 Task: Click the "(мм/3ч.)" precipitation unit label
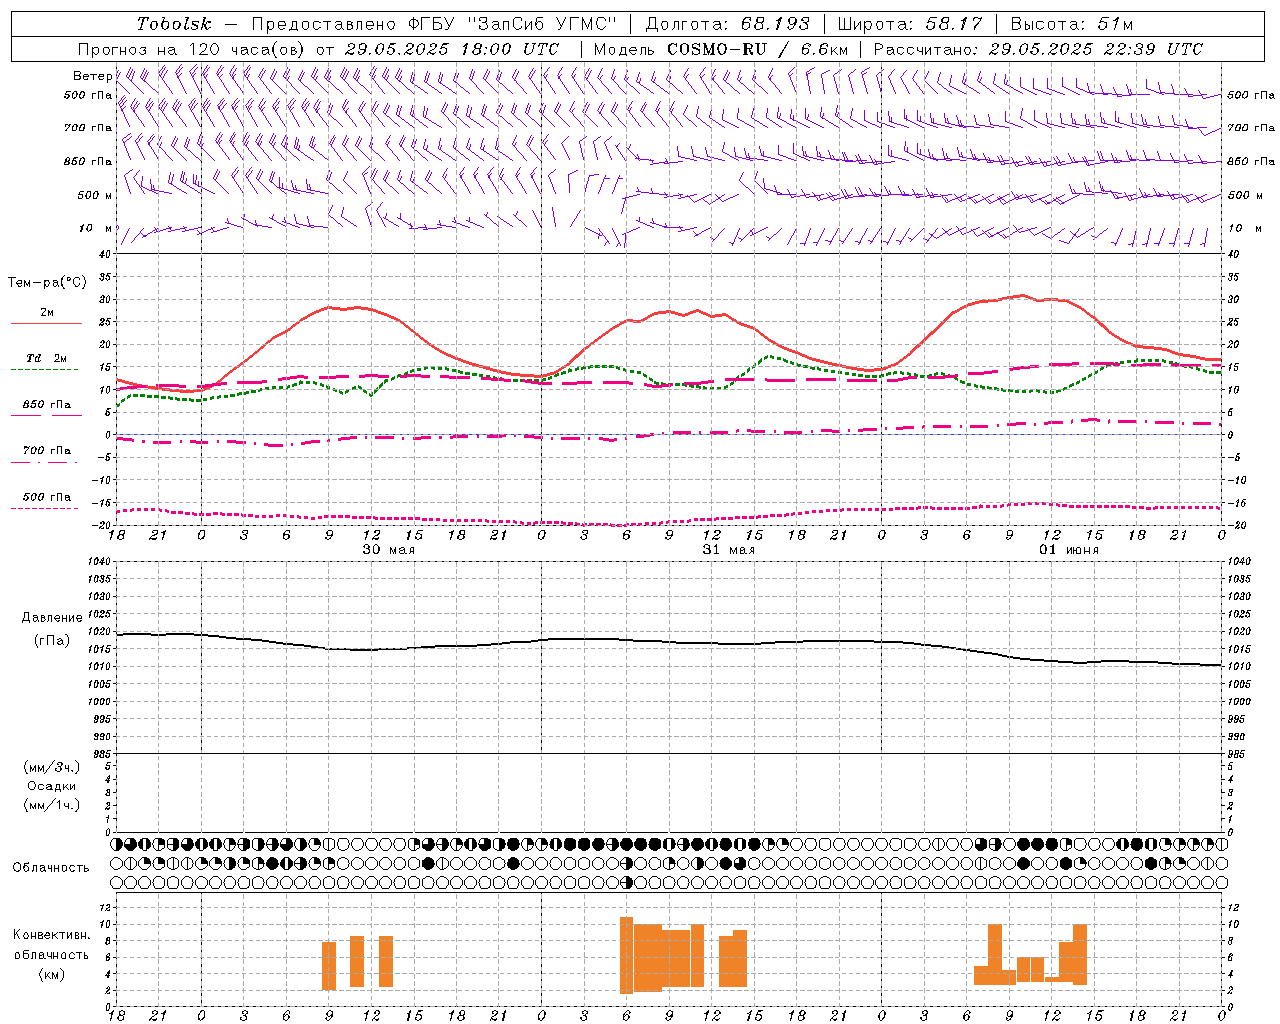pos(52,767)
